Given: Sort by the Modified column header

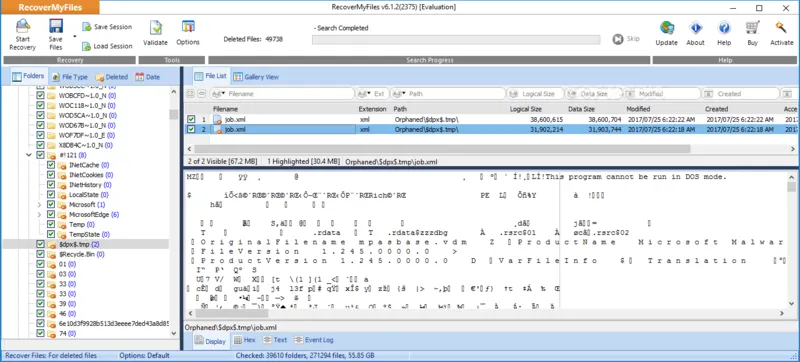Looking at the screenshot, I should tap(638, 109).
